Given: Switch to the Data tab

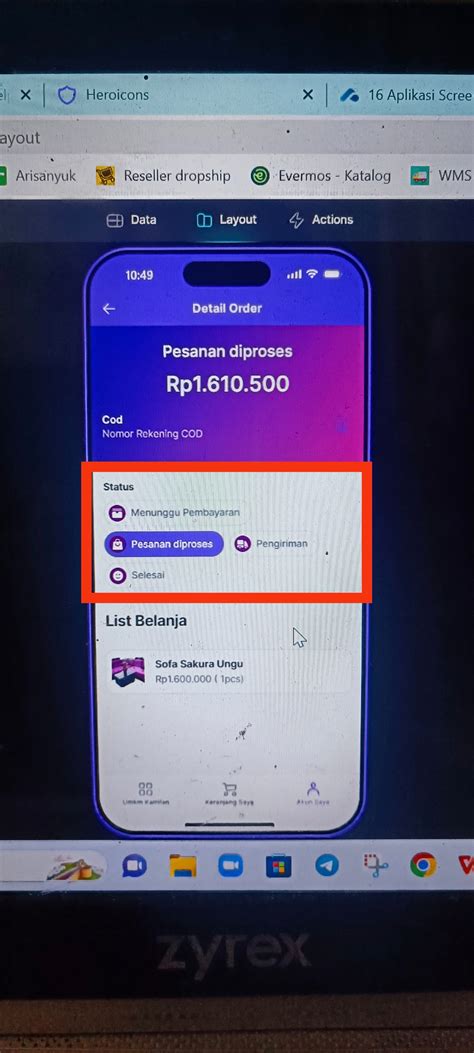Looking at the screenshot, I should pyautogui.click(x=132, y=220).
